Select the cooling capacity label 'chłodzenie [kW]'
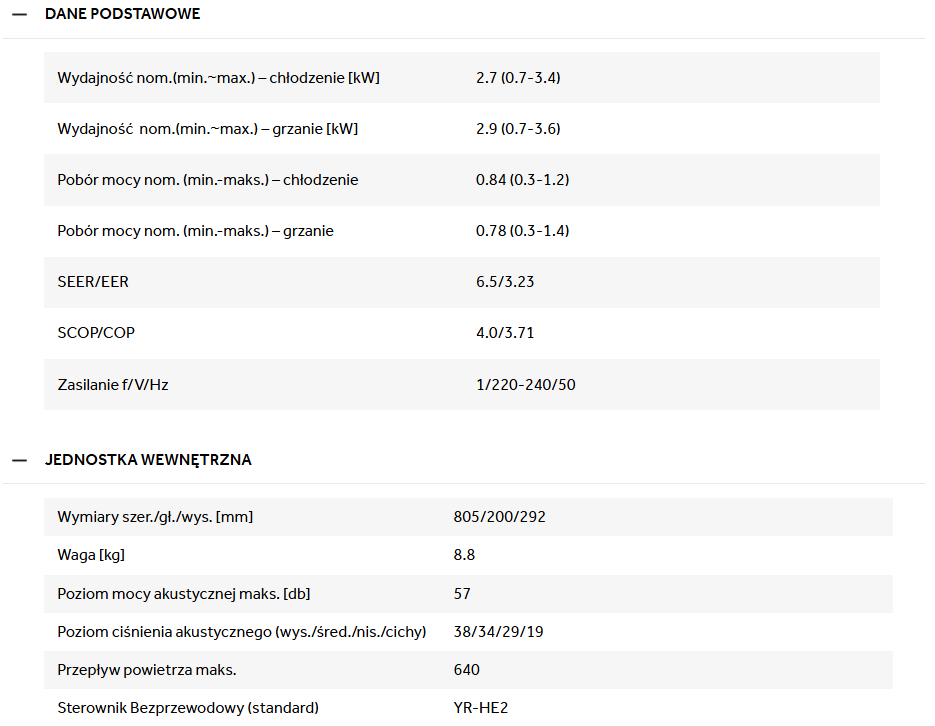Screen dimensions: 935x726 (324, 77)
